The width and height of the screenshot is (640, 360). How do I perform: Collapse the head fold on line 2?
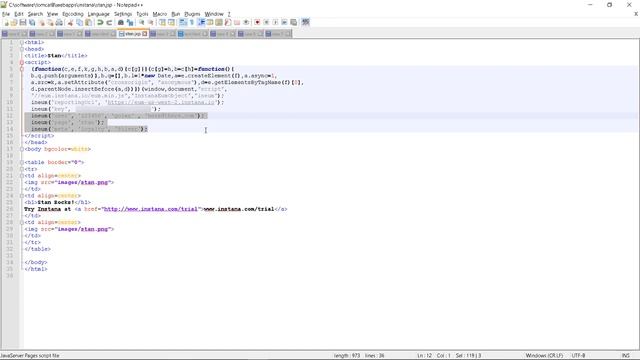click(22, 49)
